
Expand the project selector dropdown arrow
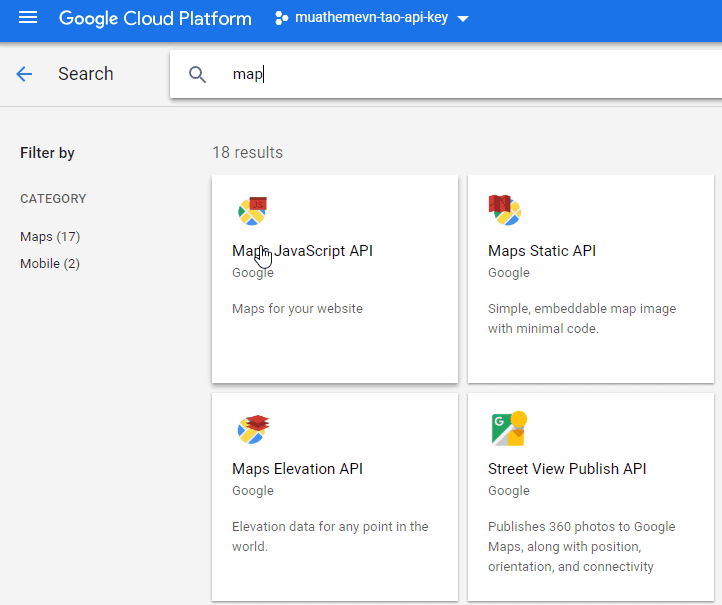click(x=463, y=19)
